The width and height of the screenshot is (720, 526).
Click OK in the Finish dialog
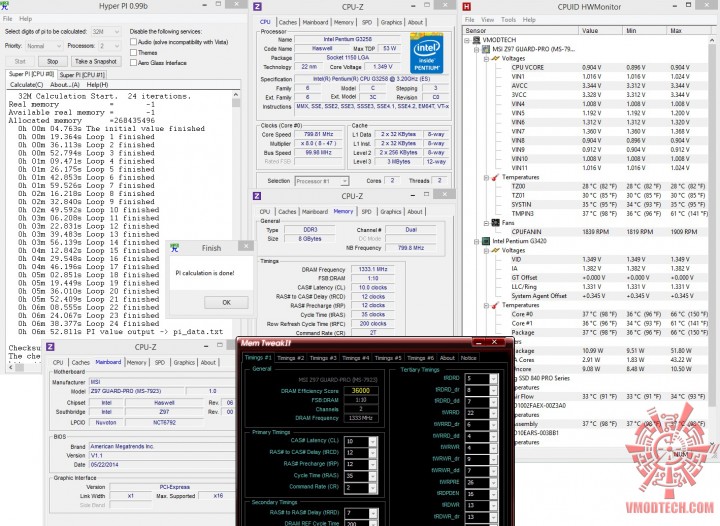pyautogui.click(x=226, y=302)
